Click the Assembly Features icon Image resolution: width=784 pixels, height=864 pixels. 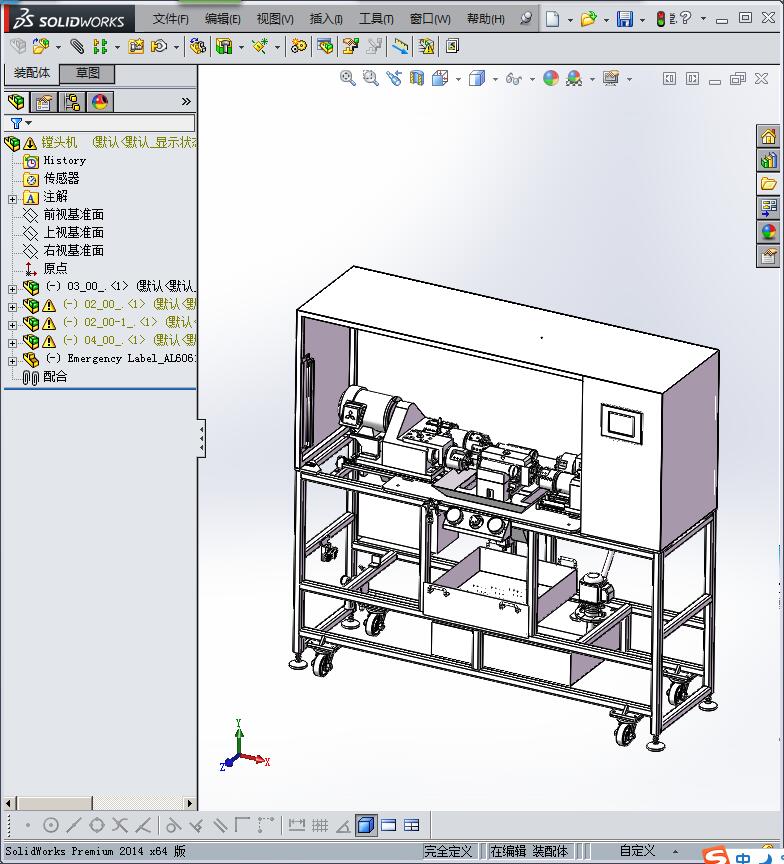pyautogui.click(x=224, y=46)
